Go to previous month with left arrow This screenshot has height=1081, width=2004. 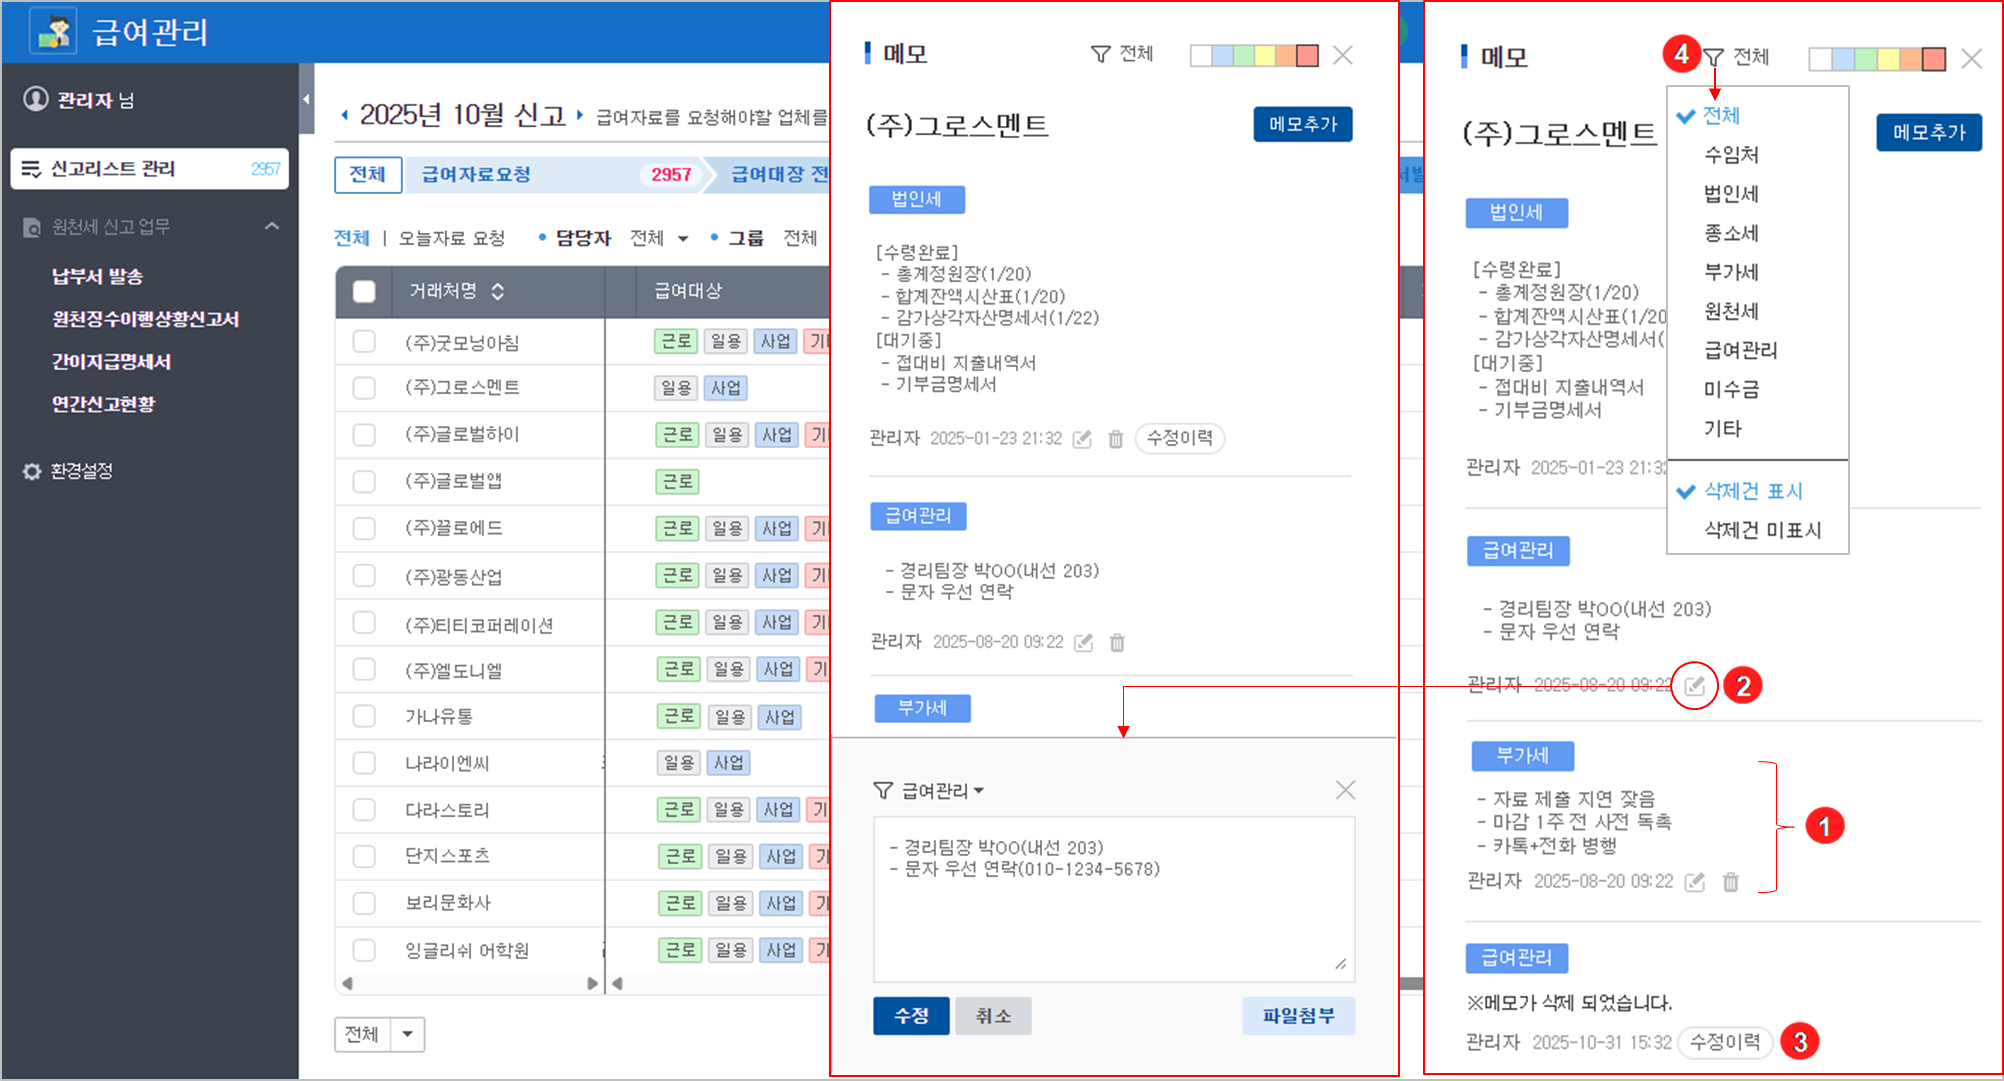pos(345,115)
